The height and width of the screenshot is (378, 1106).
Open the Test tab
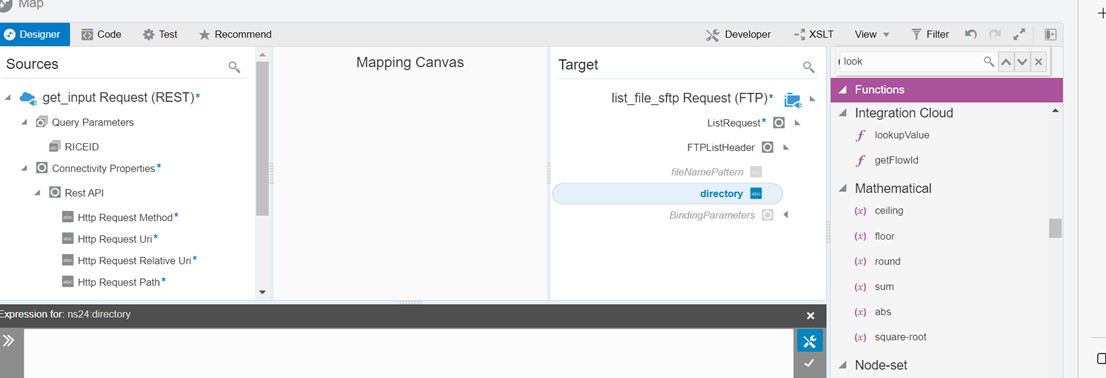[x=160, y=34]
